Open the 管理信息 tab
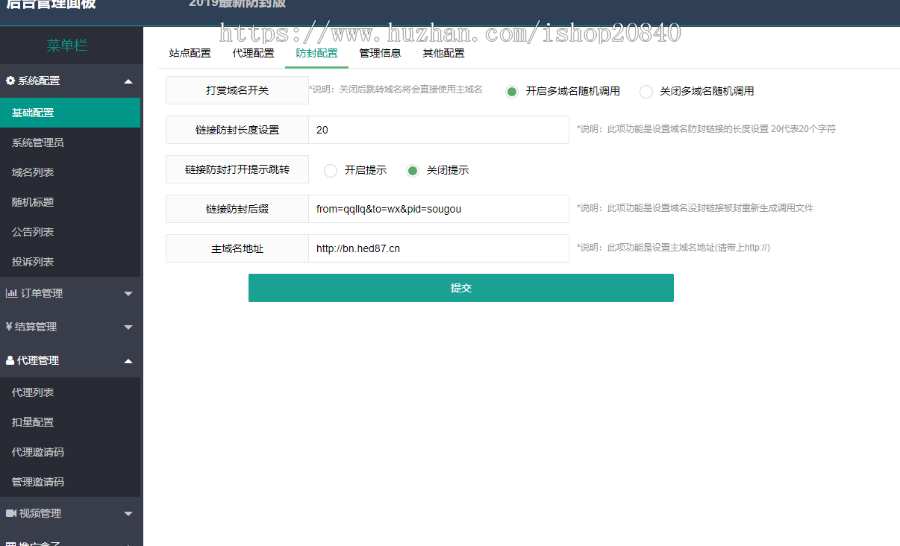This screenshot has width=900, height=546. pyautogui.click(x=380, y=53)
